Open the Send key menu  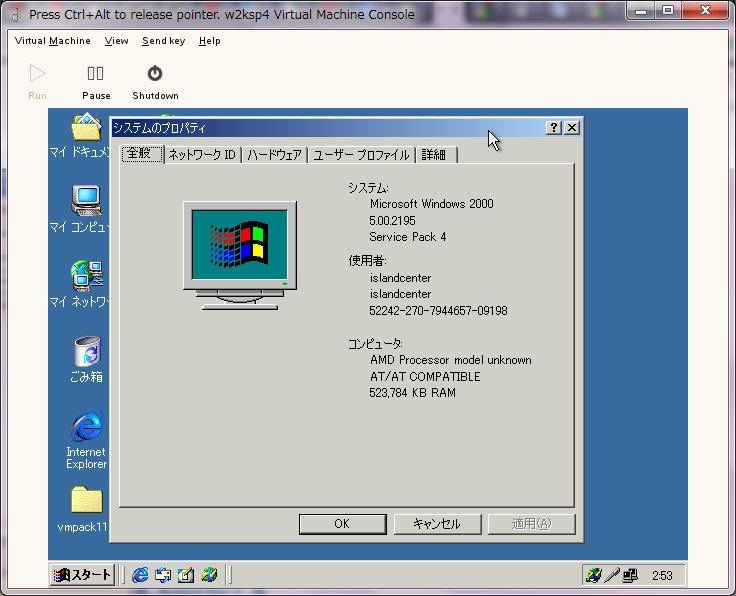pos(163,41)
